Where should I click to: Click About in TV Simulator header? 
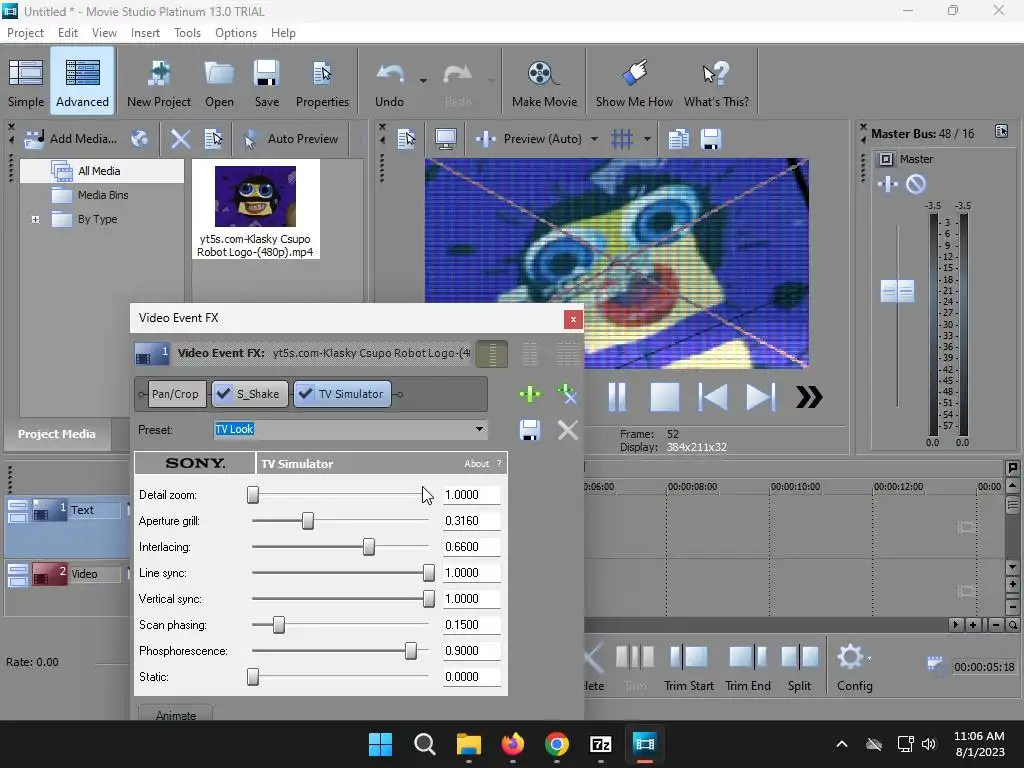click(477, 464)
